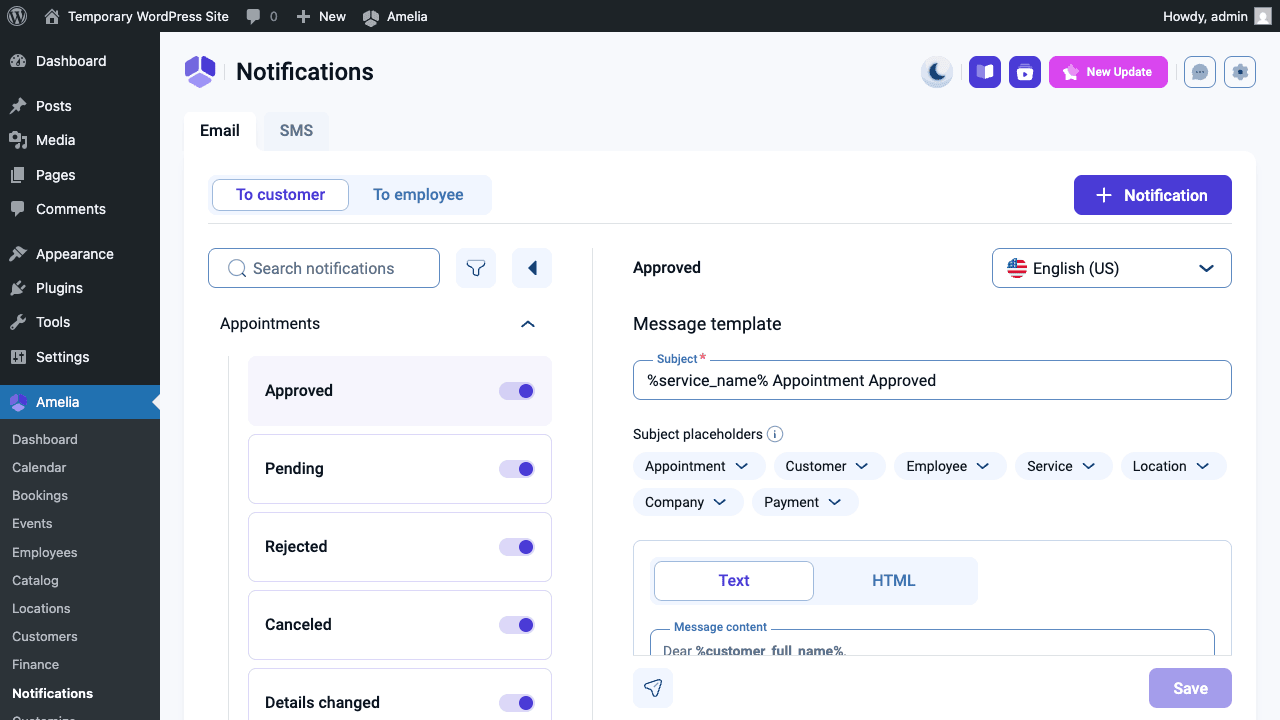Click the Save button

(1190, 688)
